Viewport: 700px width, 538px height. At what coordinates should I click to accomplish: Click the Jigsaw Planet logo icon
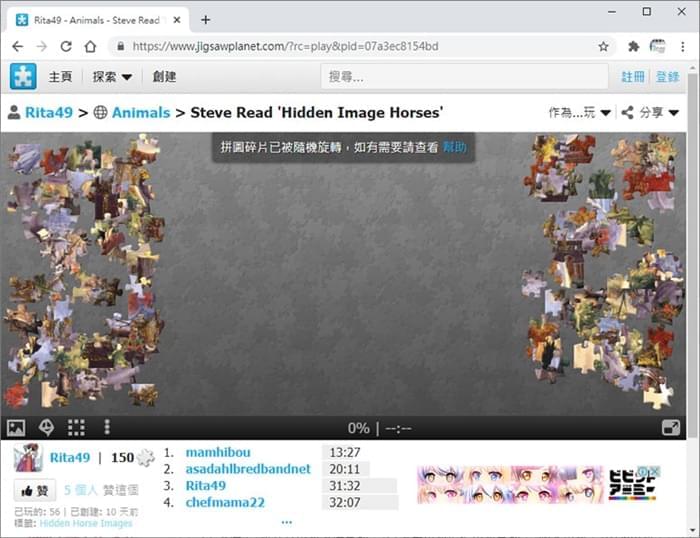(23, 76)
